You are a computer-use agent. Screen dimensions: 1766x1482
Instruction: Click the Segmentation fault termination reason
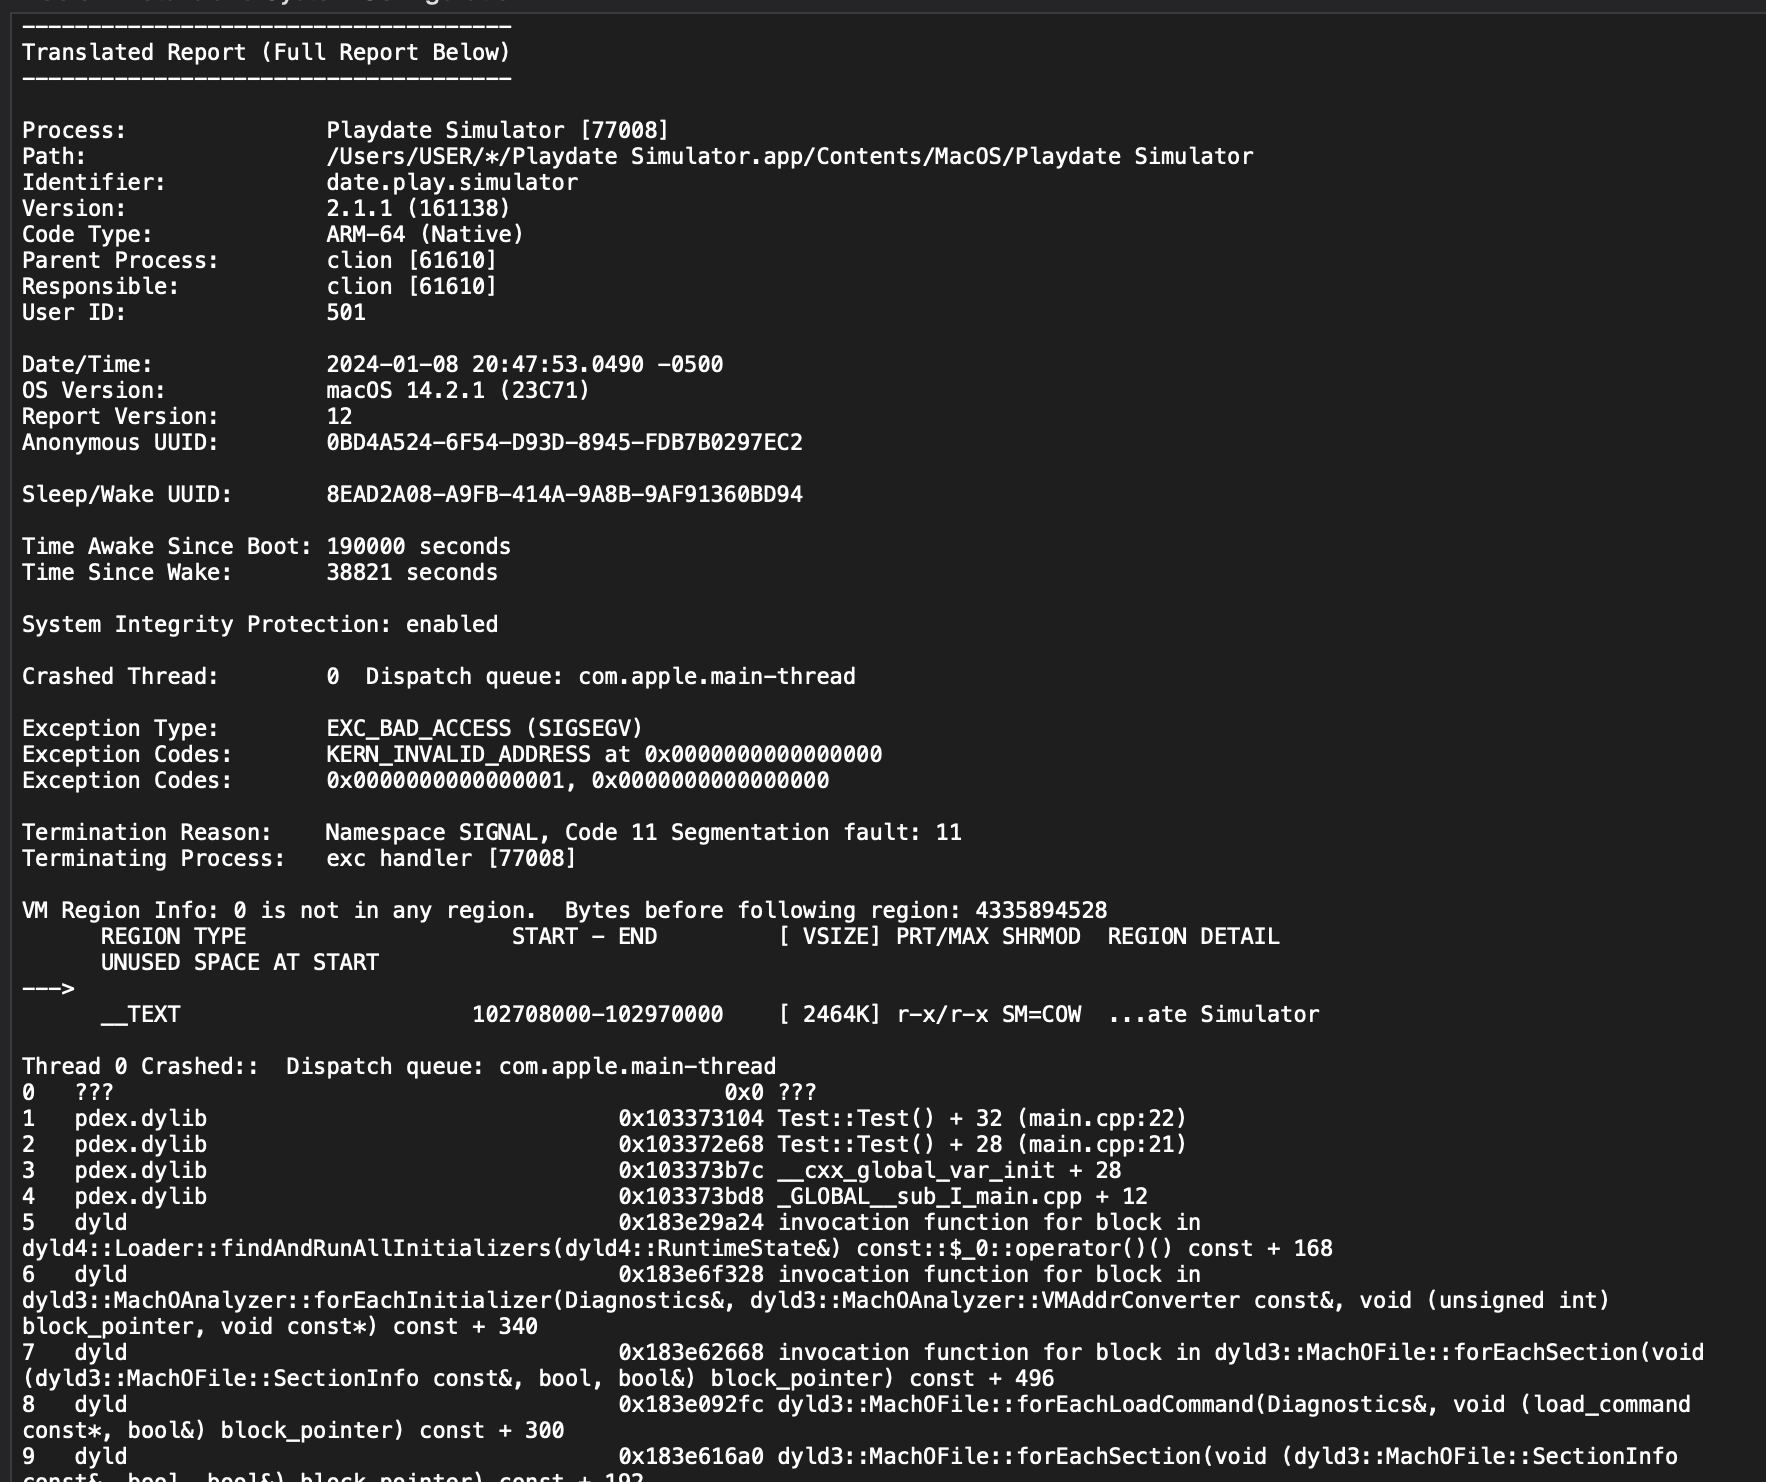click(644, 831)
